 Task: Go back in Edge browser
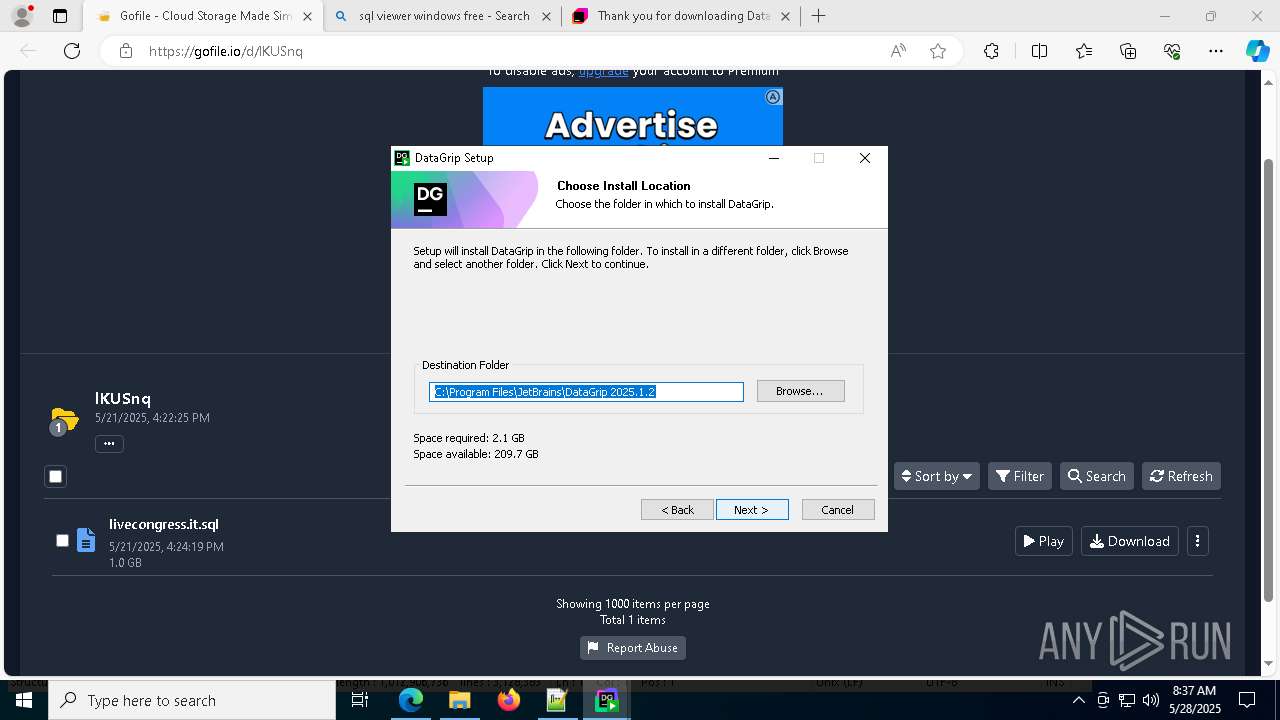(28, 51)
